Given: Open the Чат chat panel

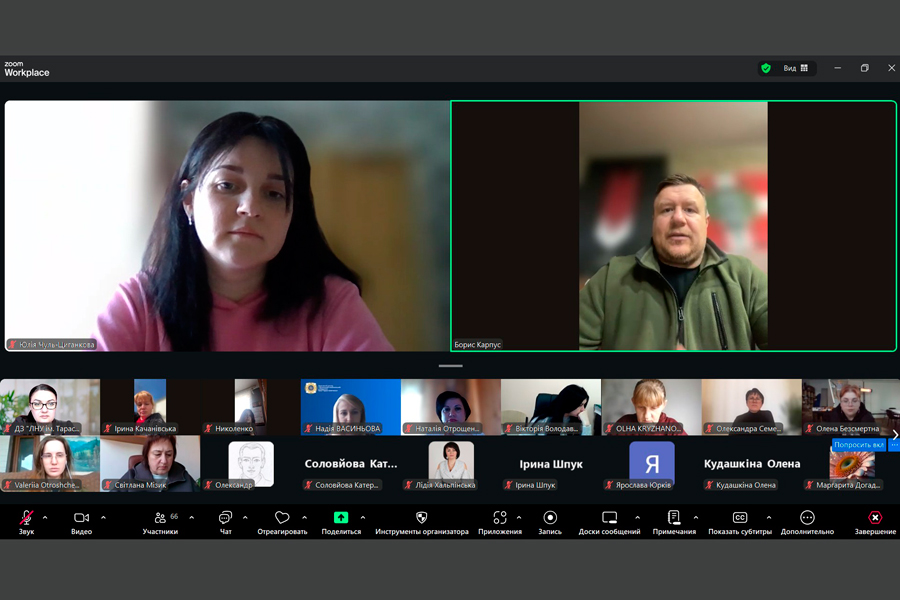Looking at the screenshot, I should click(x=226, y=522).
